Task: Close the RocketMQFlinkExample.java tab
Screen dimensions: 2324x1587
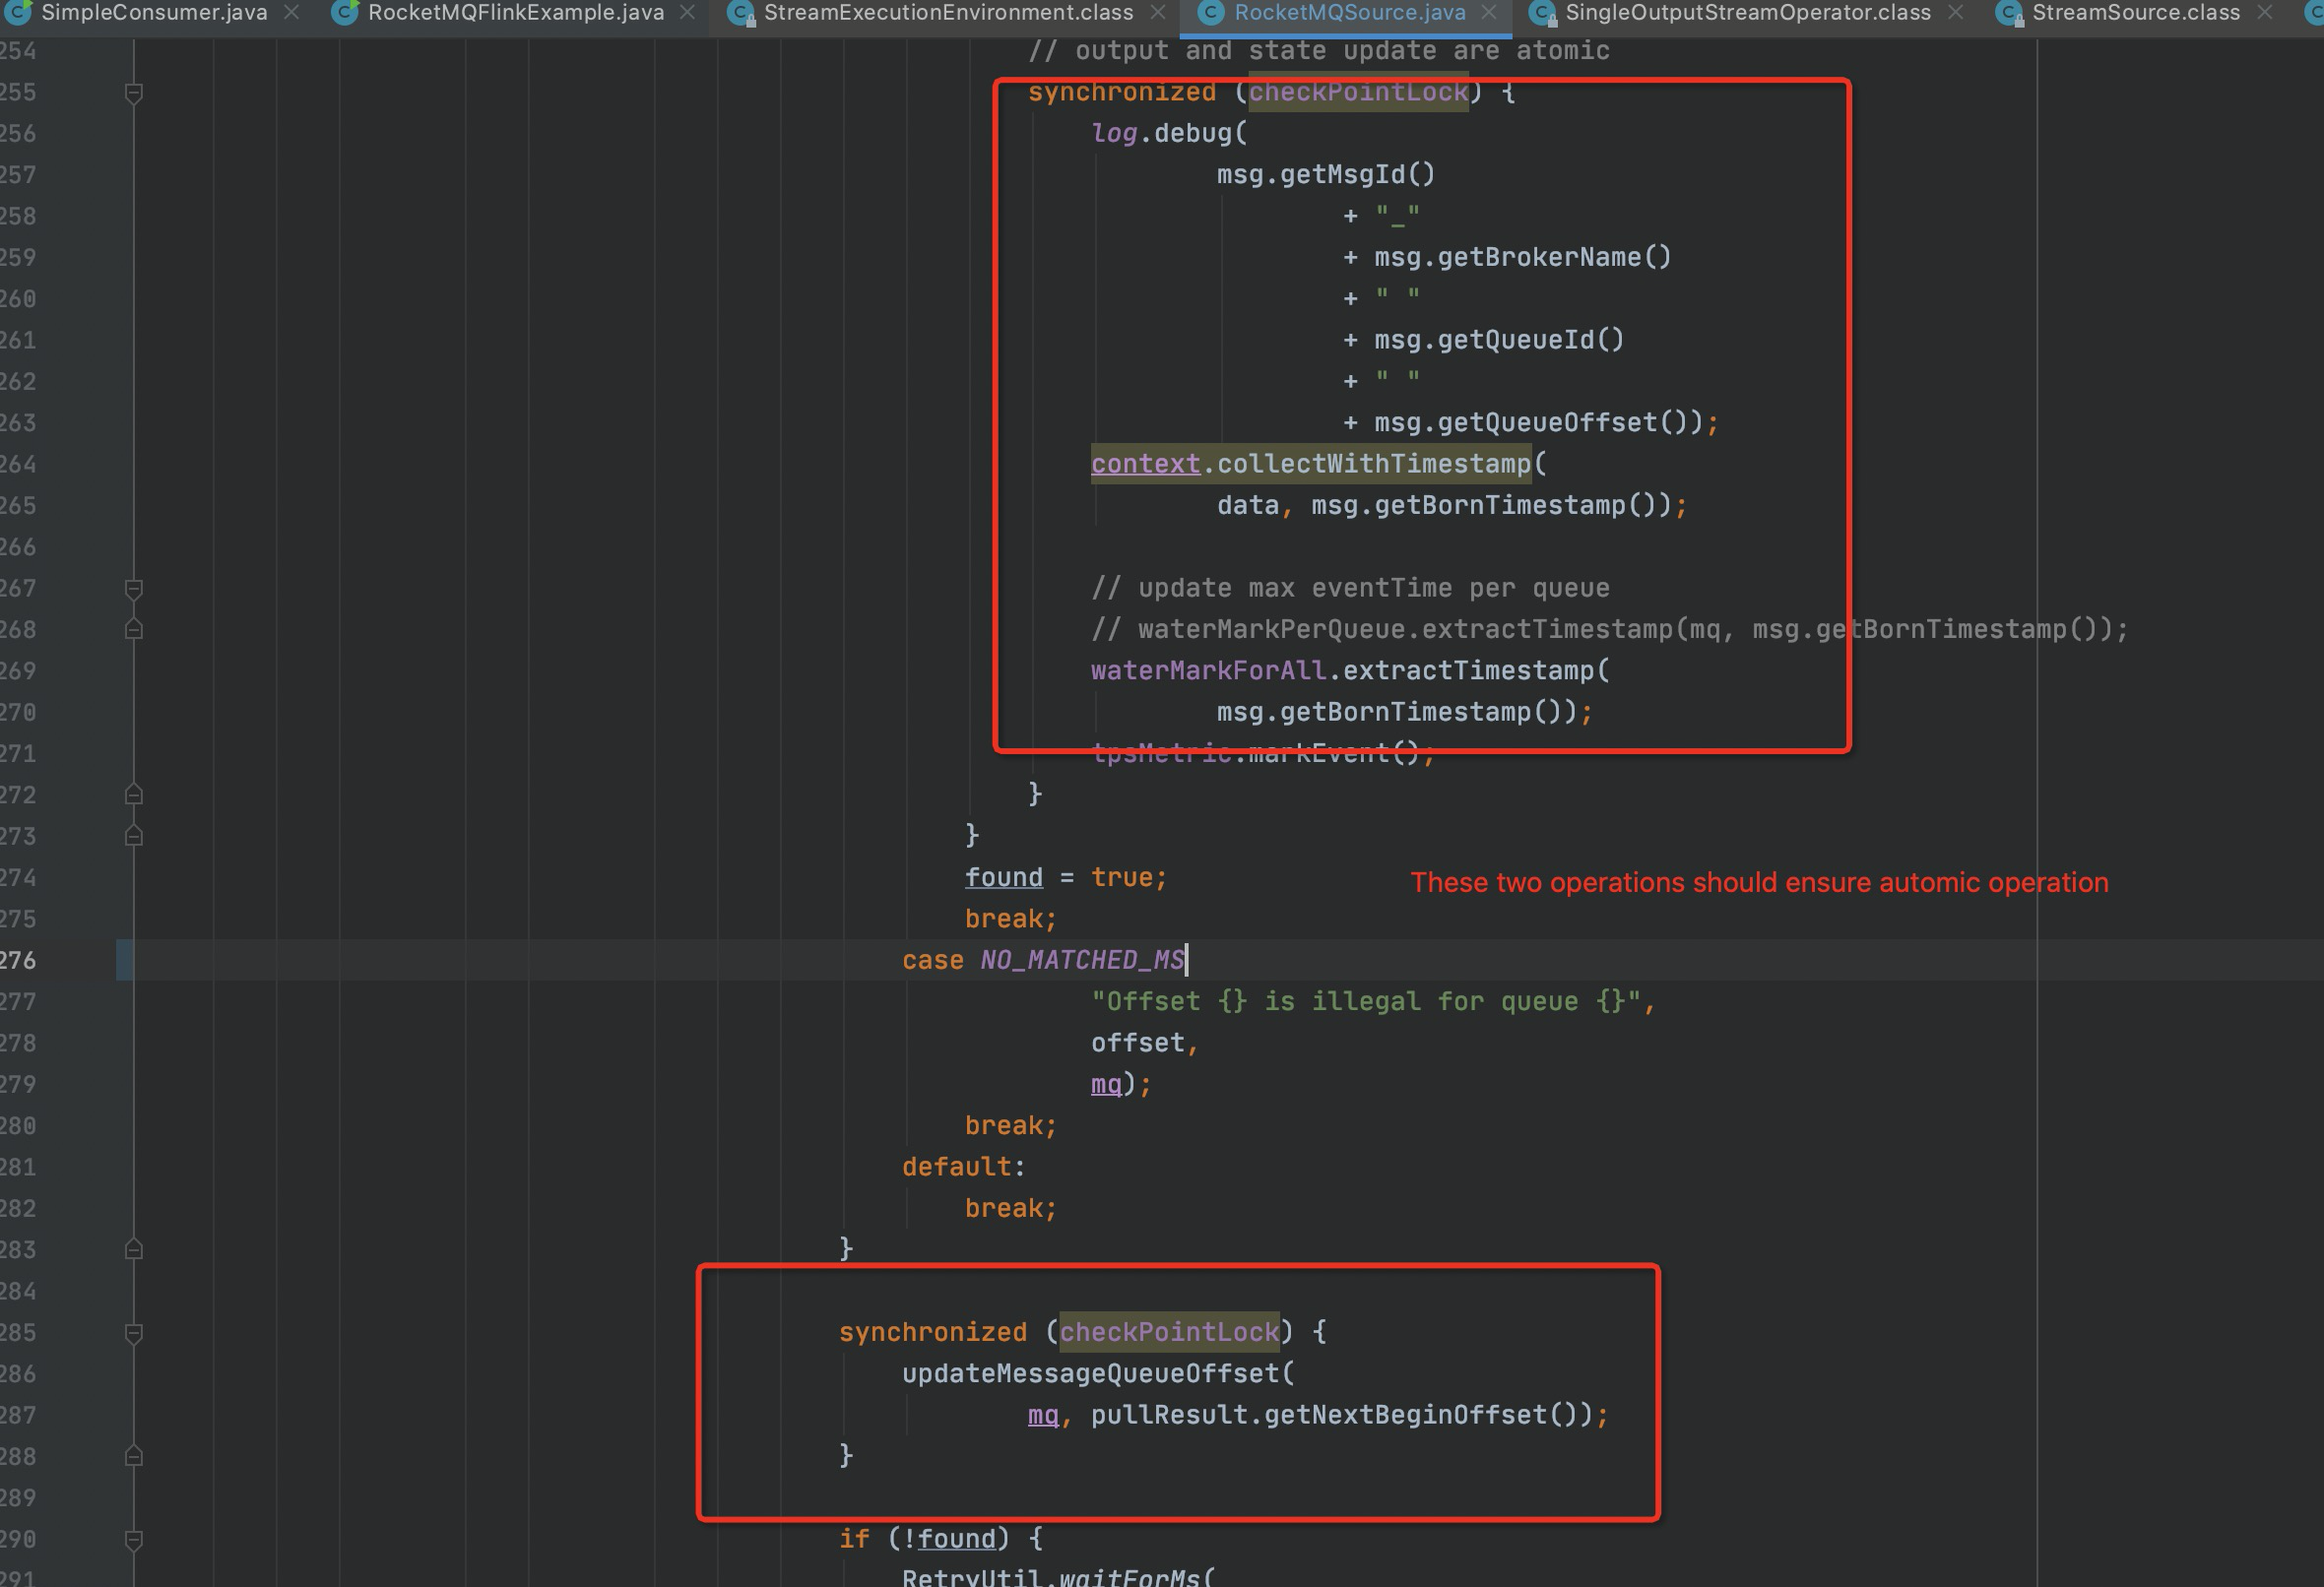Action: [x=687, y=13]
